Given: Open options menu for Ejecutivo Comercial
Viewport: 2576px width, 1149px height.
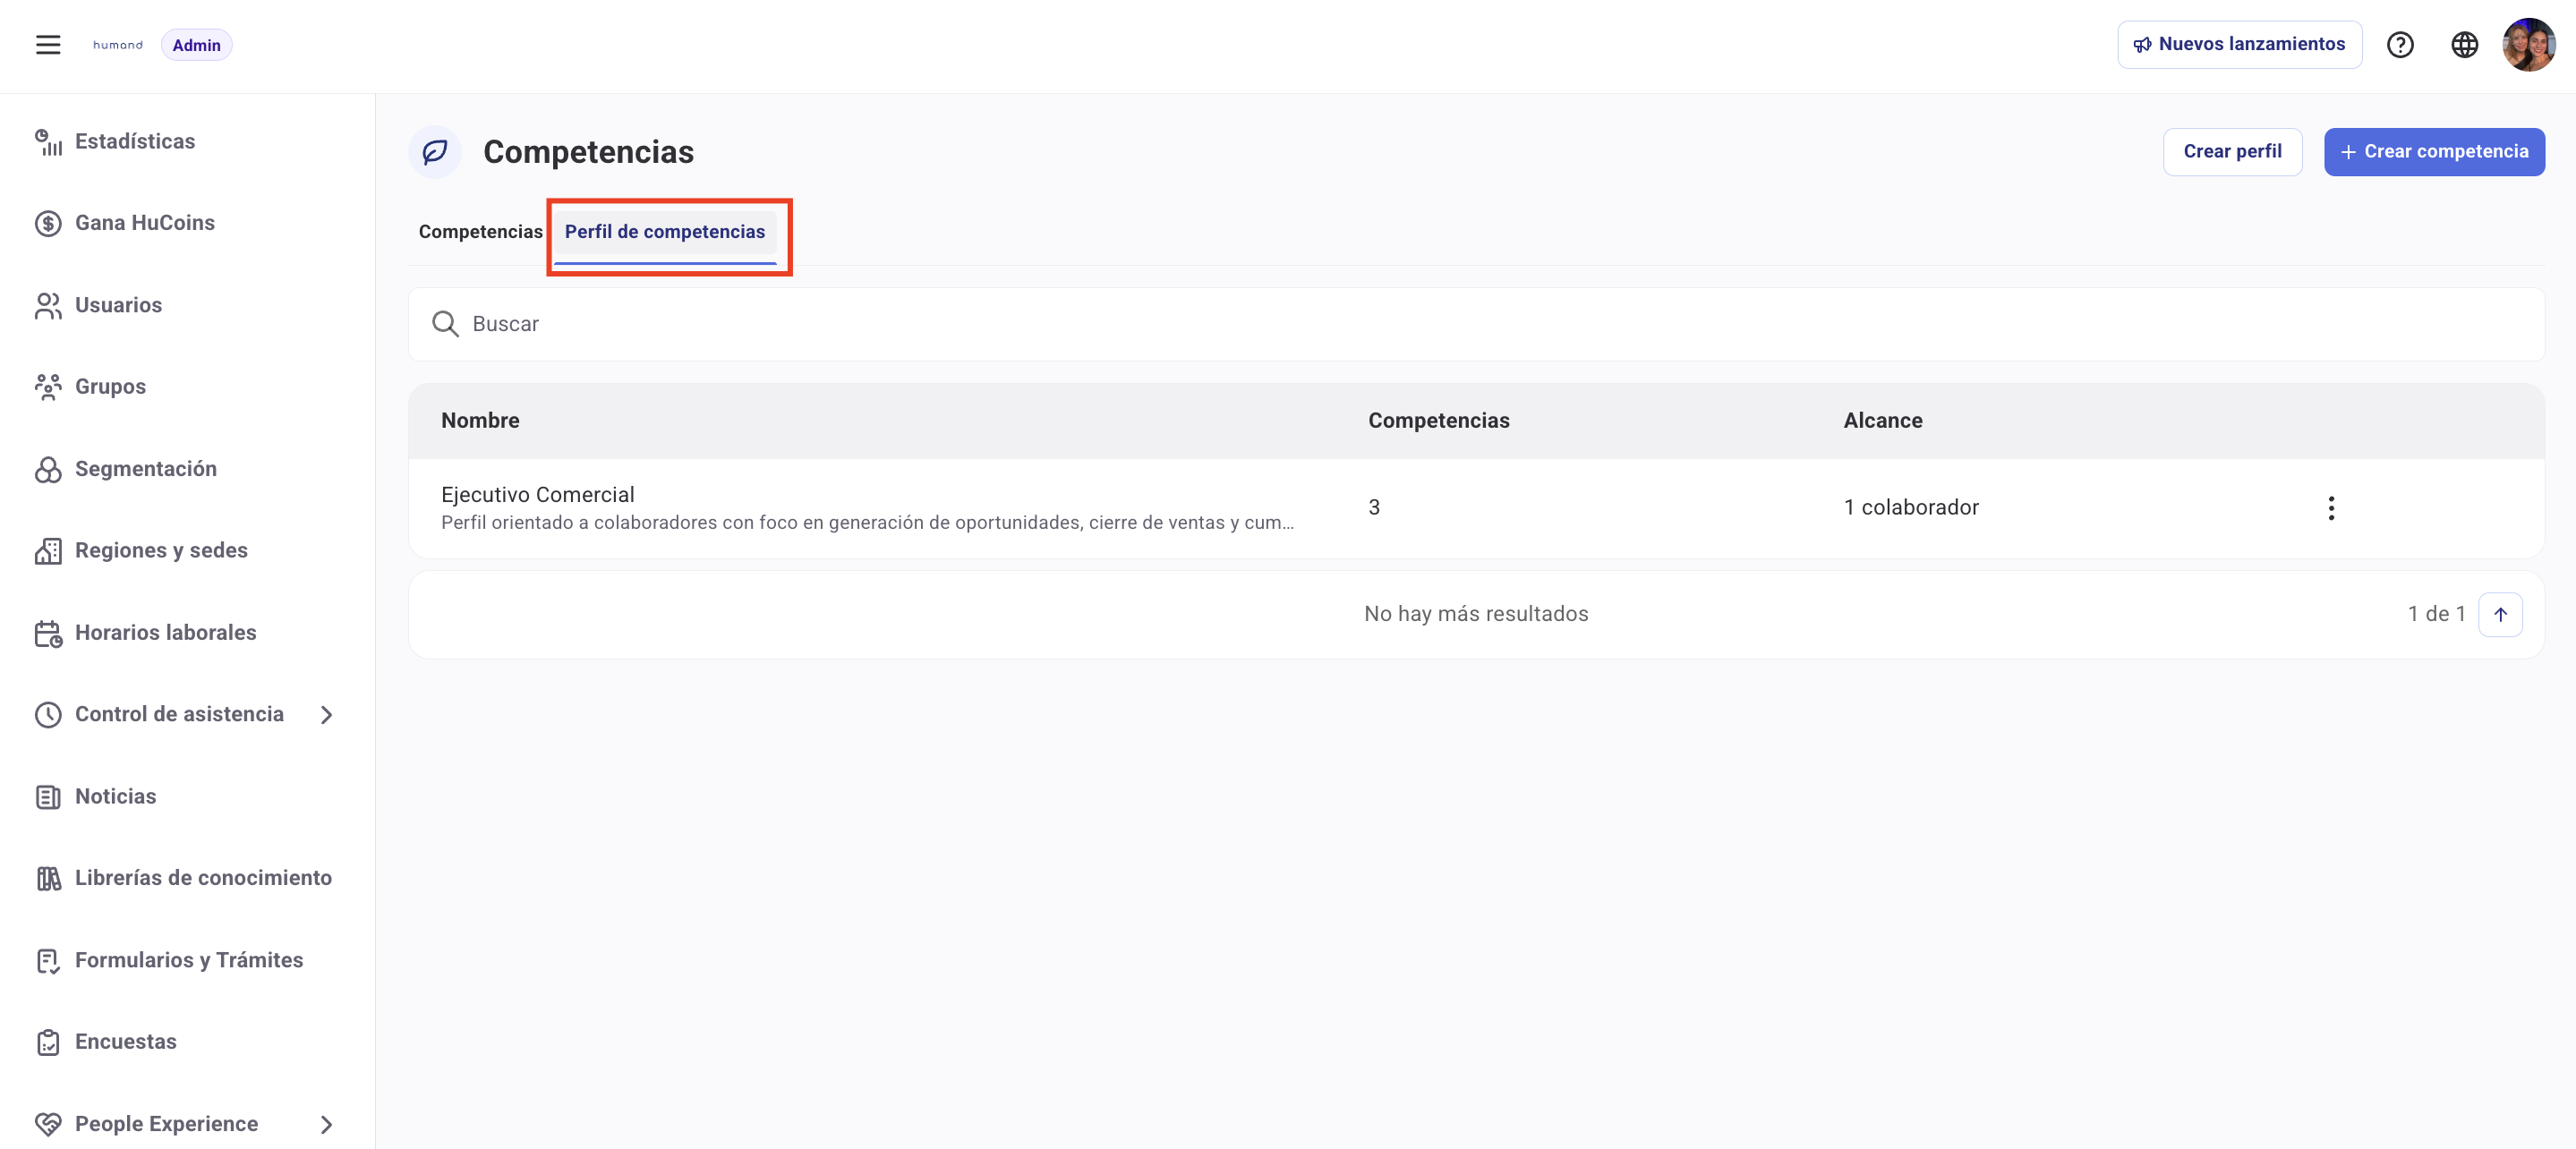Looking at the screenshot, I should coord(2332,507).
